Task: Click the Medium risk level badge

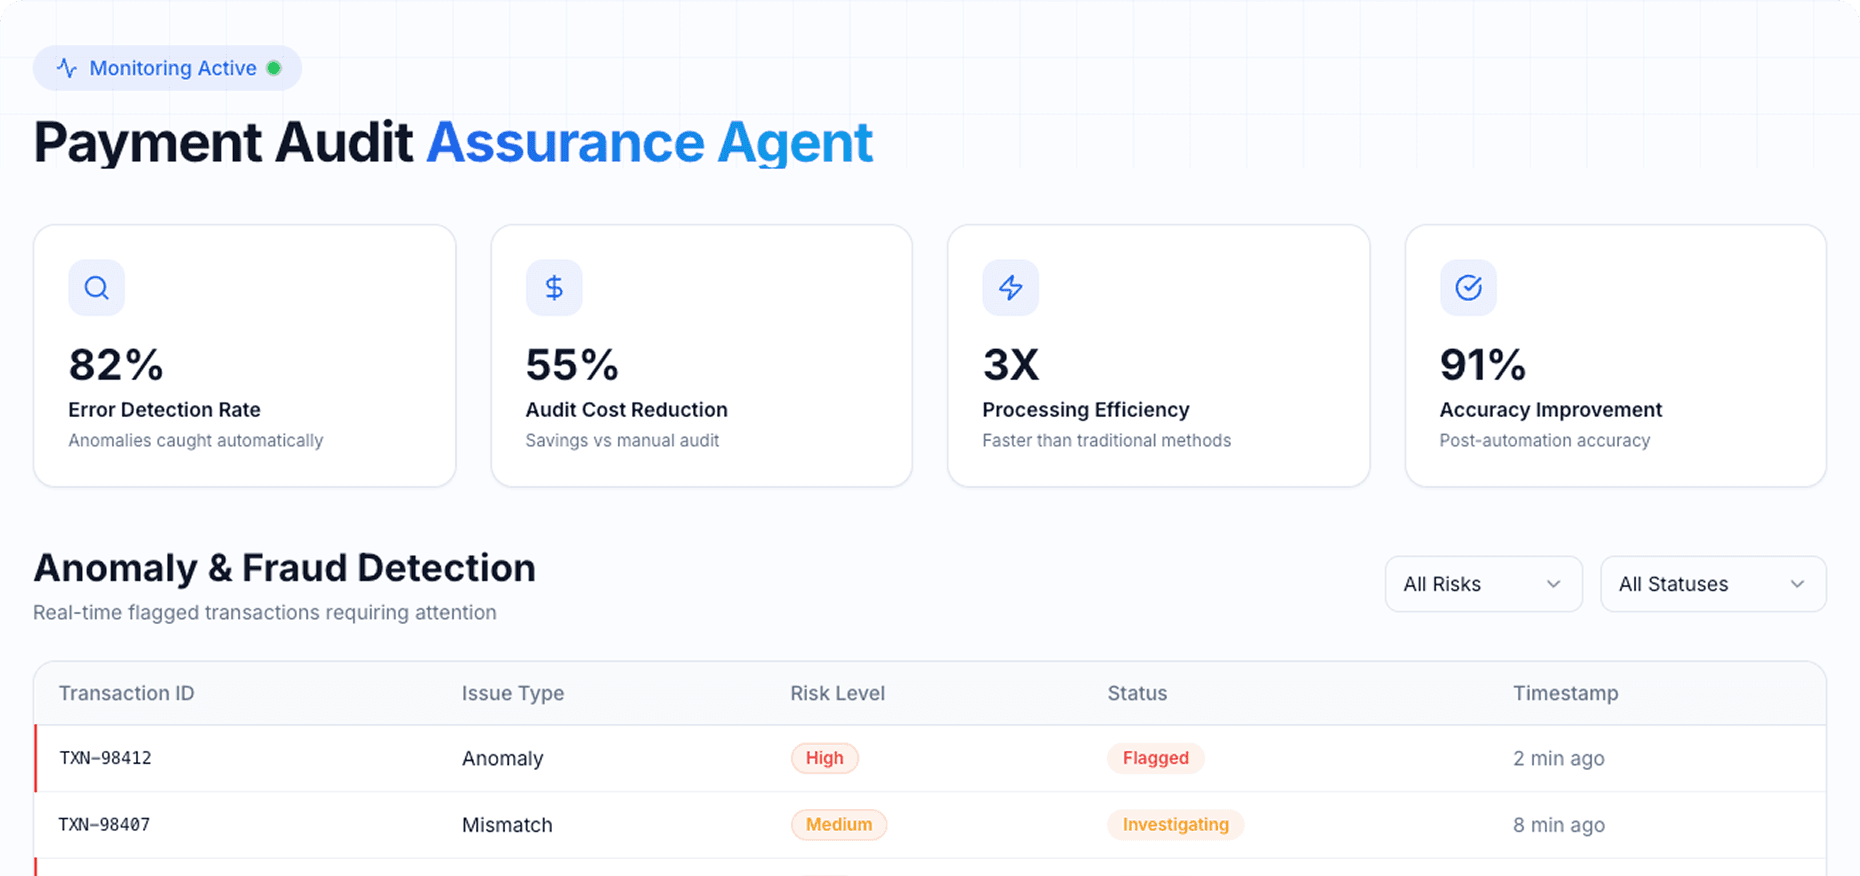Action: click(839, 825)
